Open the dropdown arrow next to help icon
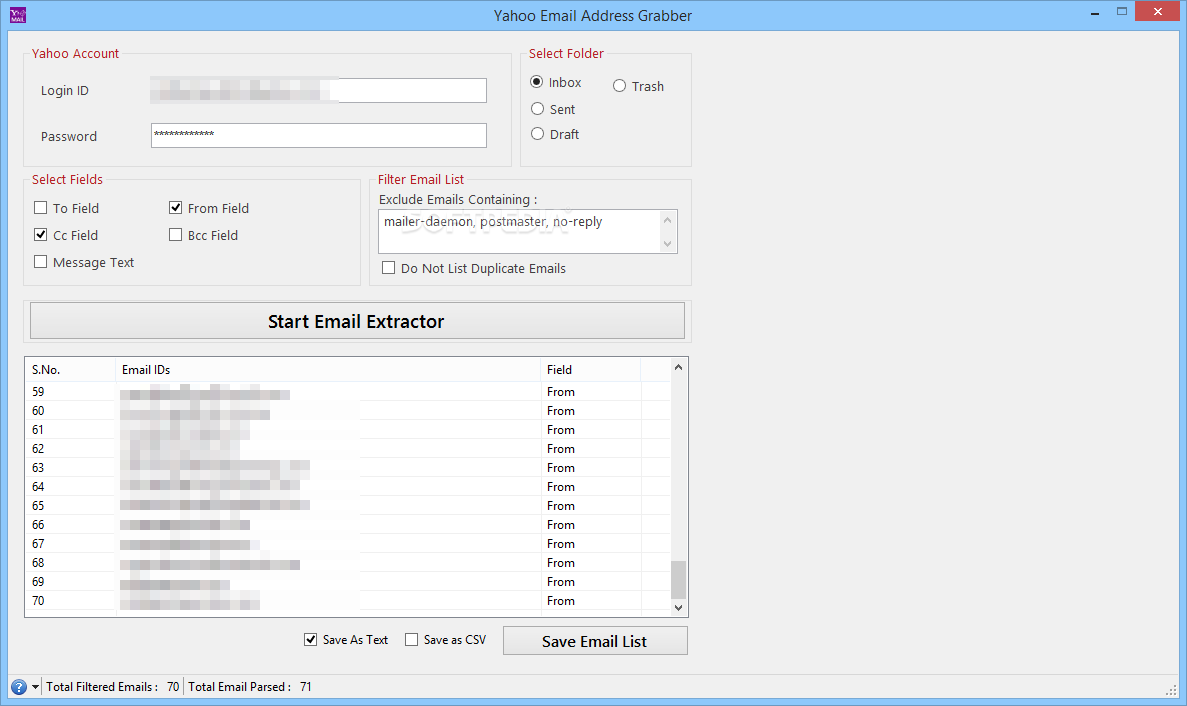Image resolution: width=1187 pixels, height=706 pixels. 35,687
